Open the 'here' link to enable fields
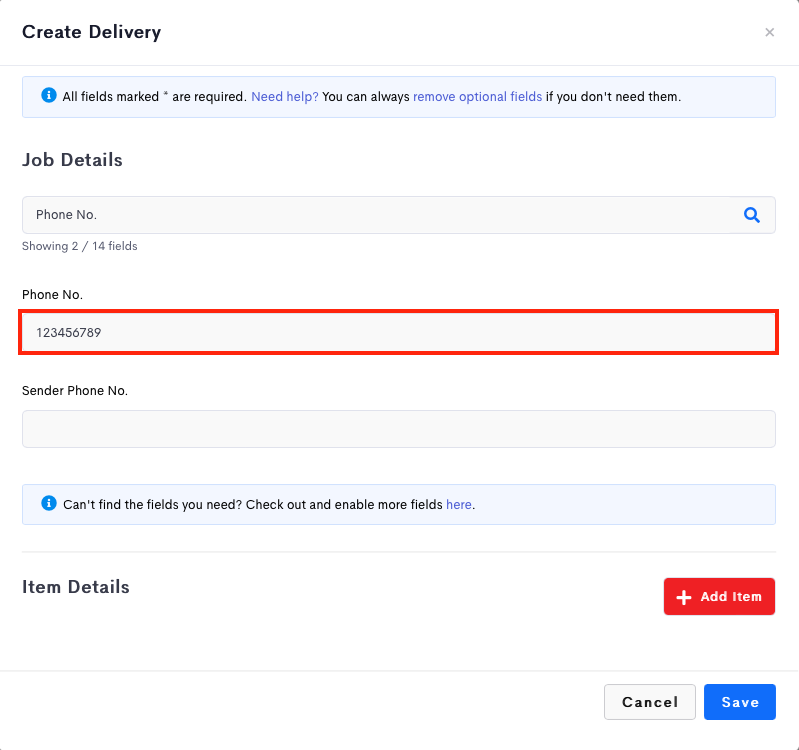Screen dimensions: 799x750 [x=459, y=504]
